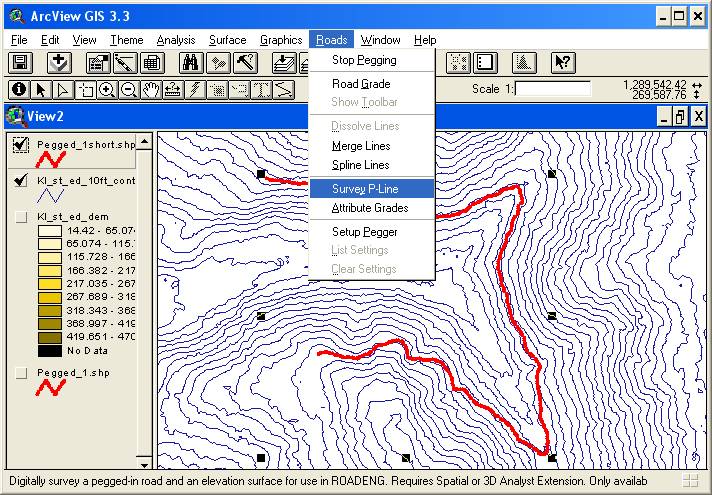Click the context Help arrow icon

point(562,63)
